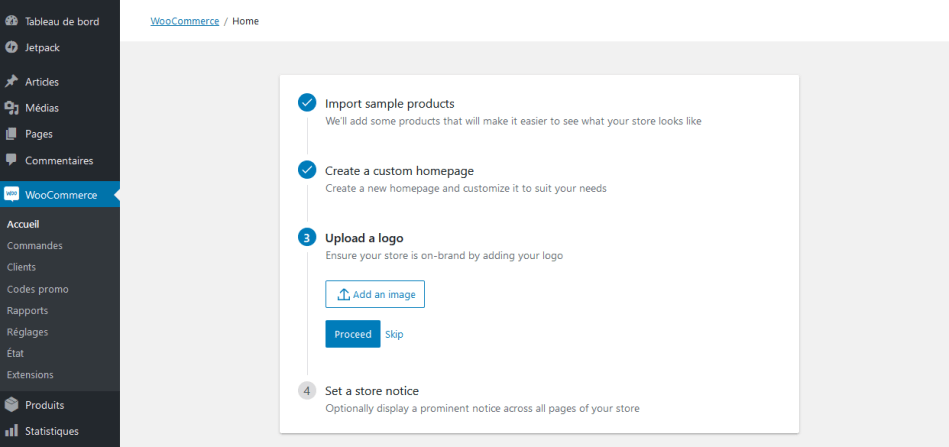Follow the WooCommerce breadcrumb link

185,21
